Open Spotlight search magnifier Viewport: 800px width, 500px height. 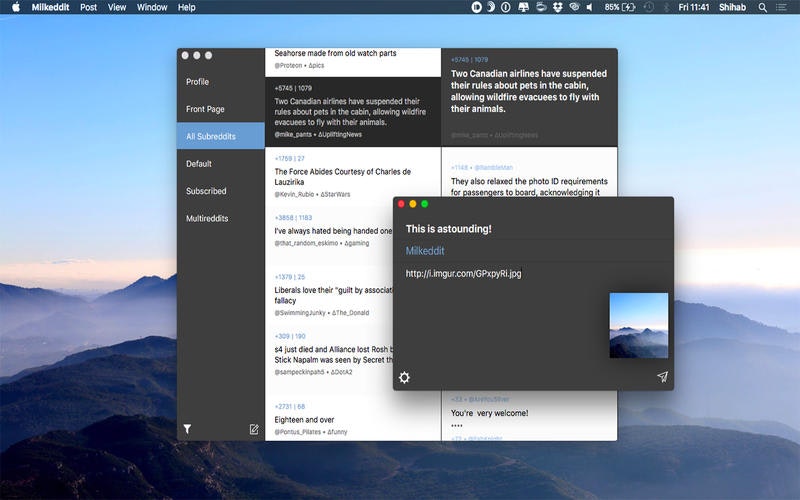point(762,7)
